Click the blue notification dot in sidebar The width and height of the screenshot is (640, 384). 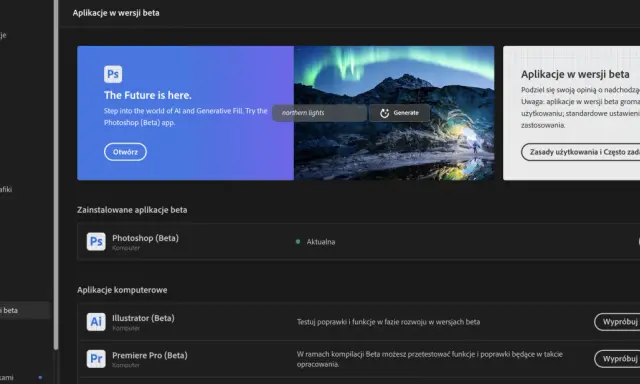[x=40, y=377]
